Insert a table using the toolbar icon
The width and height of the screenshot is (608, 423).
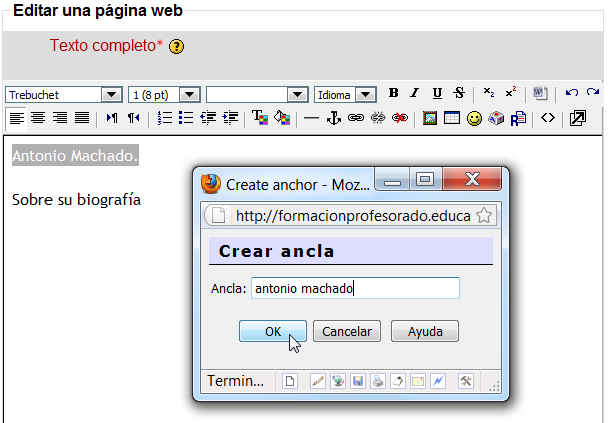[x=452, y=118]
